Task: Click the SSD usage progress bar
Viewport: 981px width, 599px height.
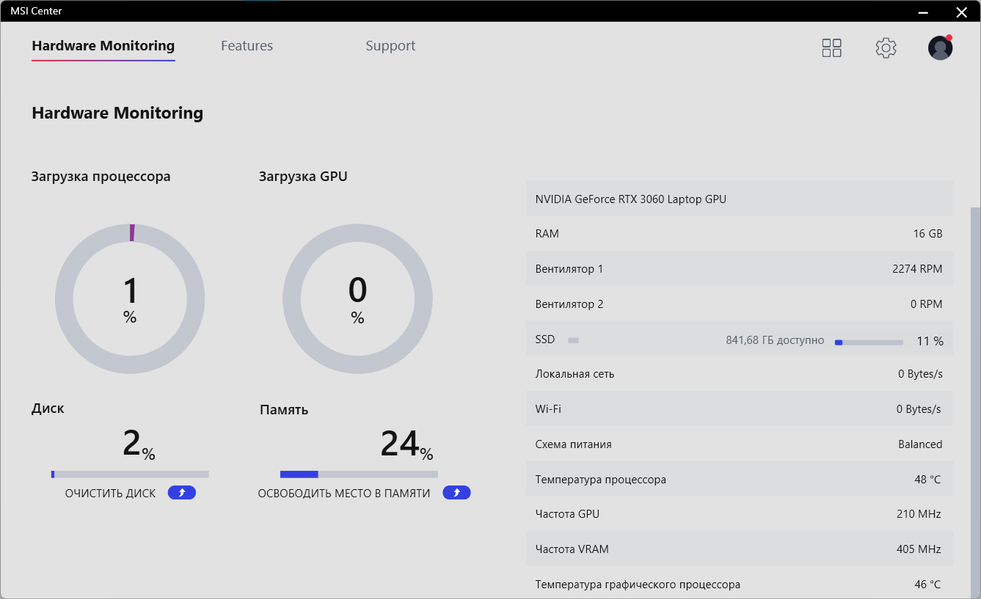Action: click(868, 342)
